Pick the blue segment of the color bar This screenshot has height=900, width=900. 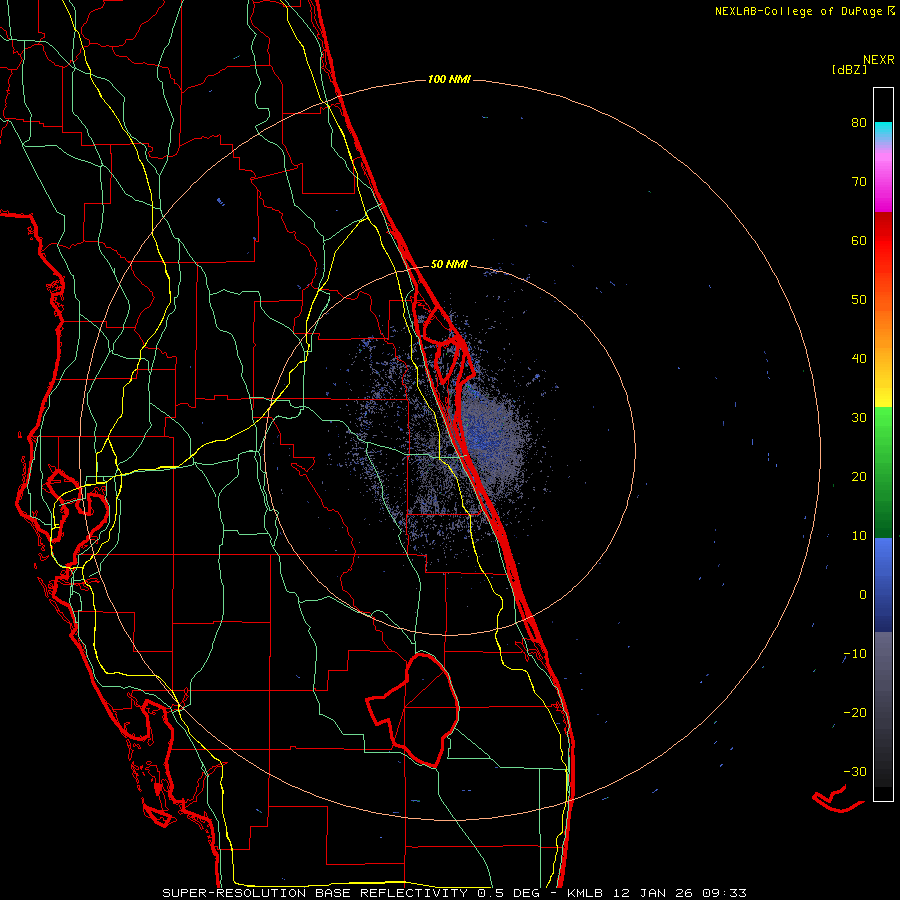pos(883,585)
